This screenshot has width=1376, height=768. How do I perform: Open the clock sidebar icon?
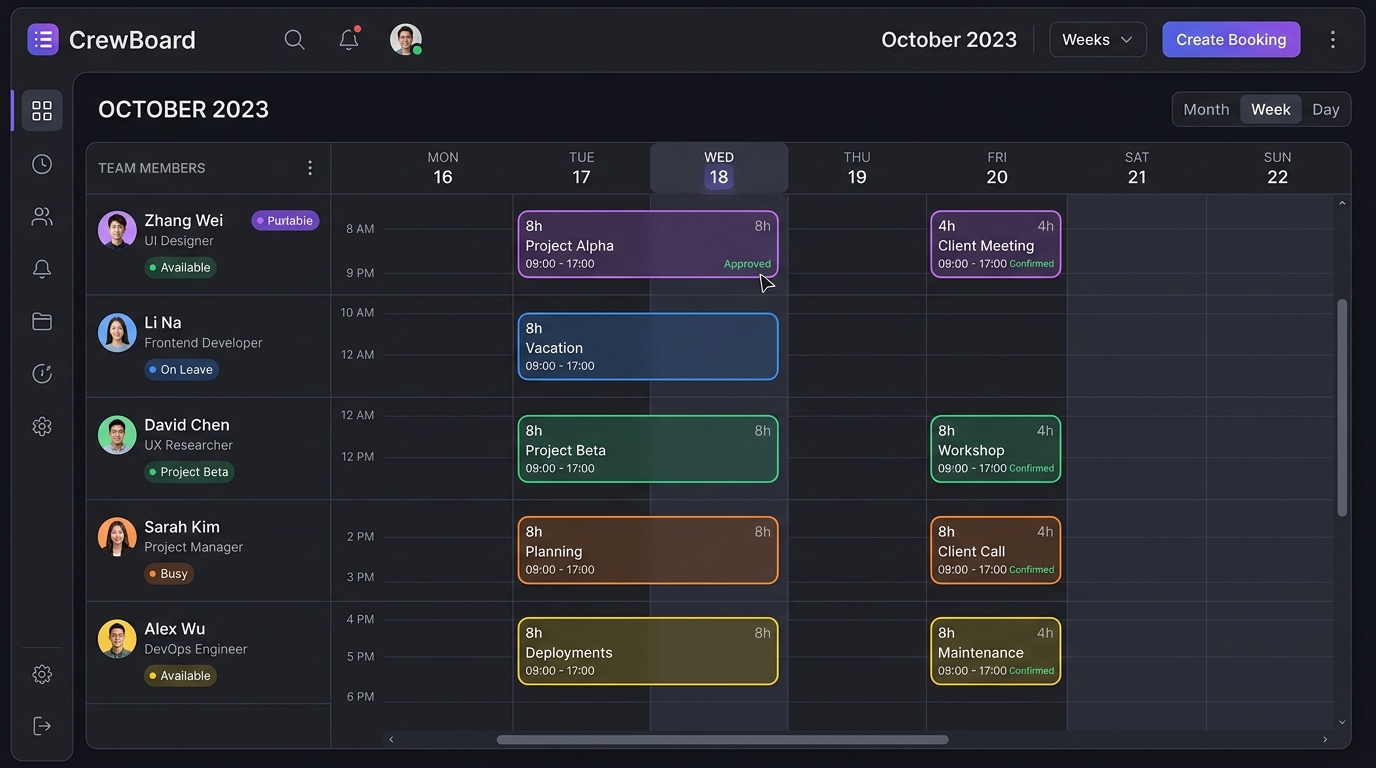click(42, 164)
